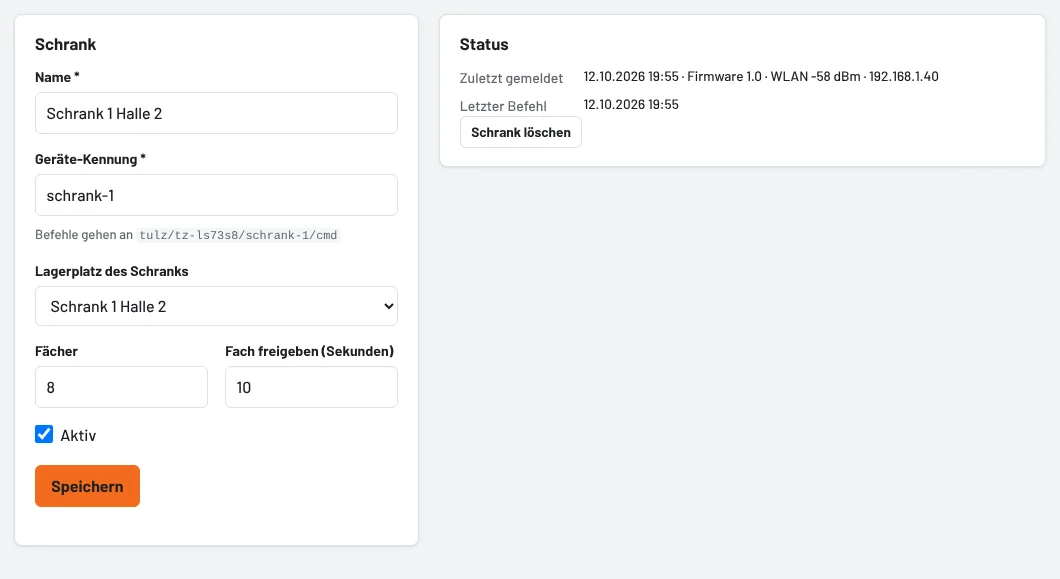Image resolution: width=1060 pixels, height=579 pixels.
Task: Click the Lagerplatz des Schranks label
Action: click(112, 271)
